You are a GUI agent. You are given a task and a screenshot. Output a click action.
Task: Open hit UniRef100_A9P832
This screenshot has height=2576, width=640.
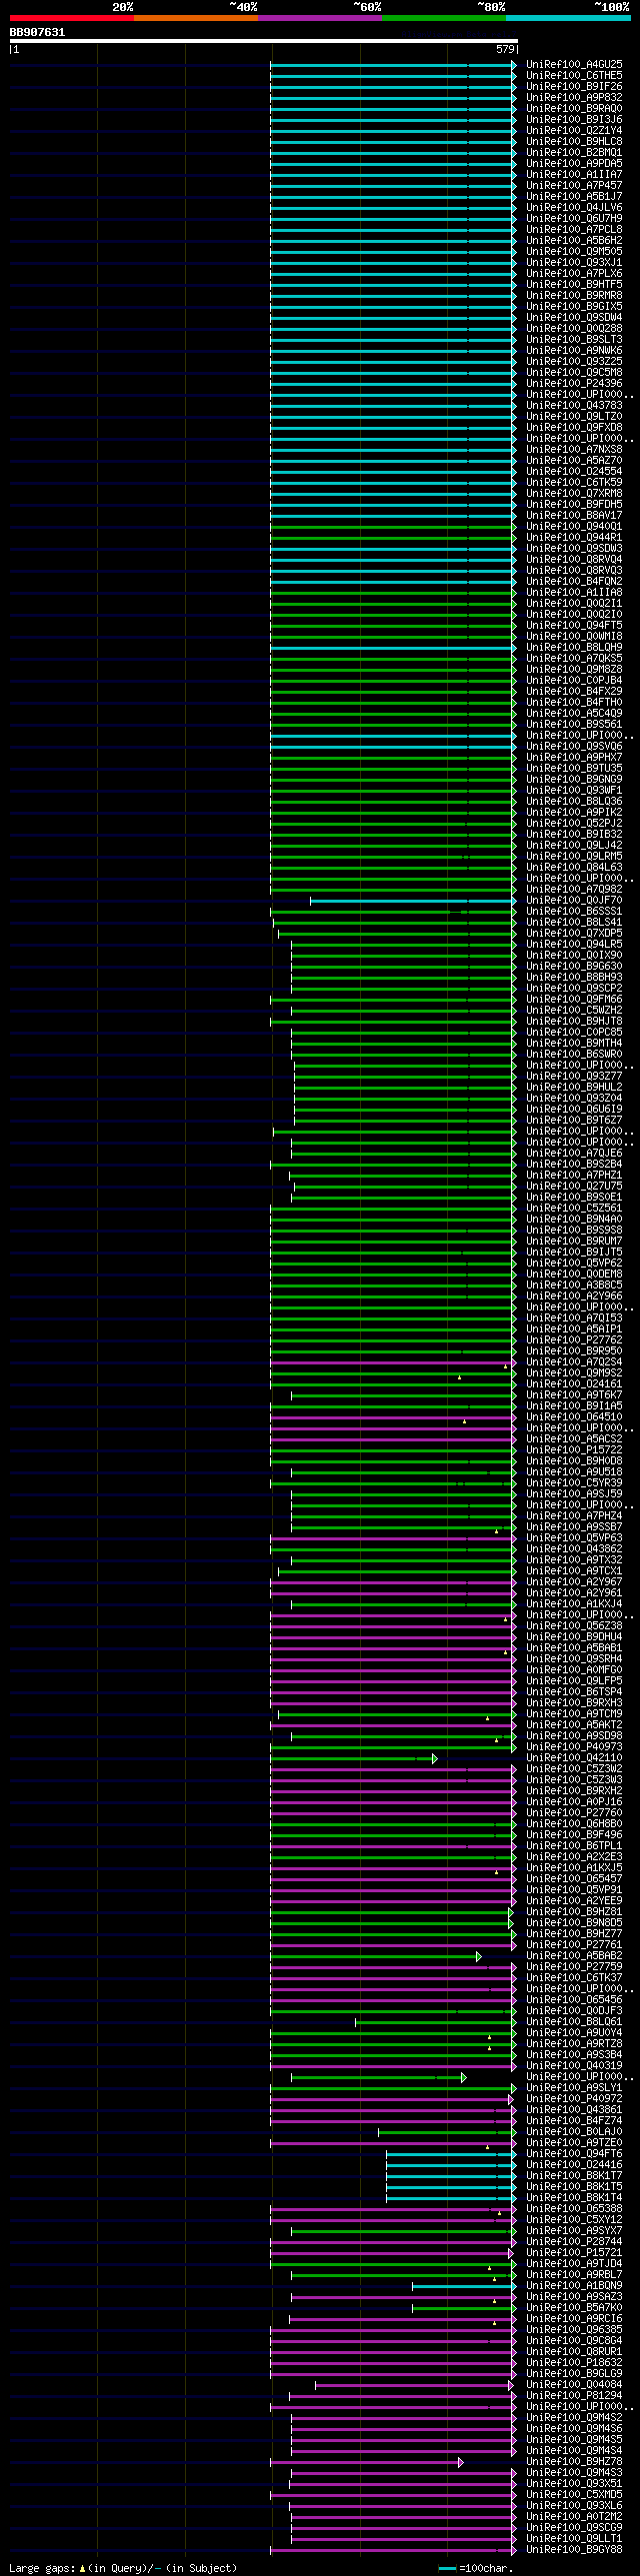coord(574,97)
